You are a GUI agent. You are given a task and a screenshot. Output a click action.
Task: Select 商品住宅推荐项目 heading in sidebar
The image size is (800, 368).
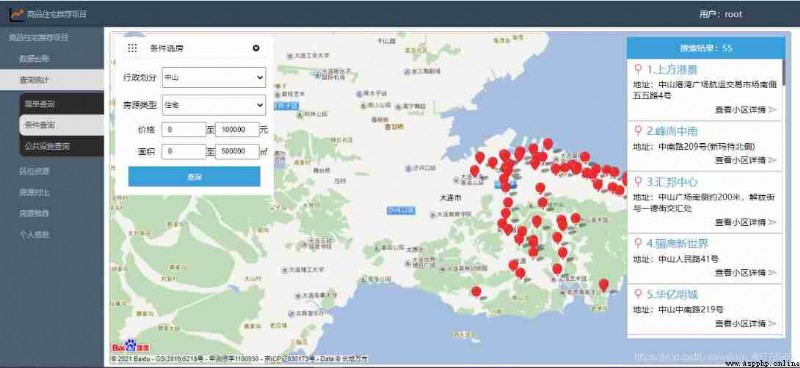[x=39, y=37]
